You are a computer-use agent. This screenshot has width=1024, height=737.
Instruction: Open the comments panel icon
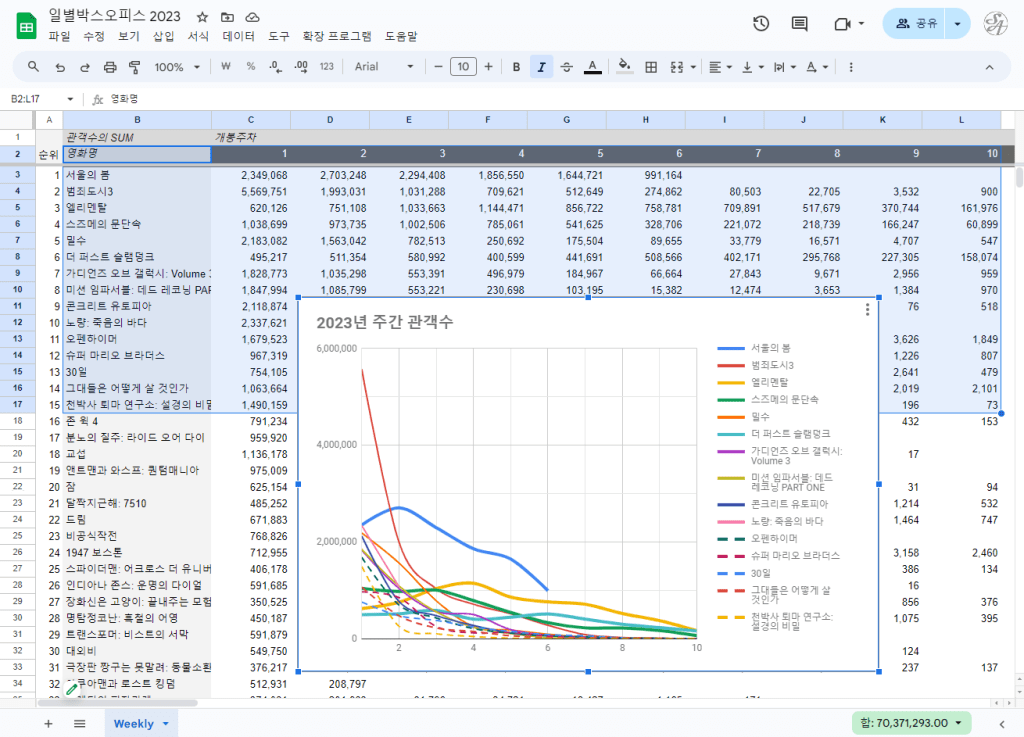pos(799,23)
